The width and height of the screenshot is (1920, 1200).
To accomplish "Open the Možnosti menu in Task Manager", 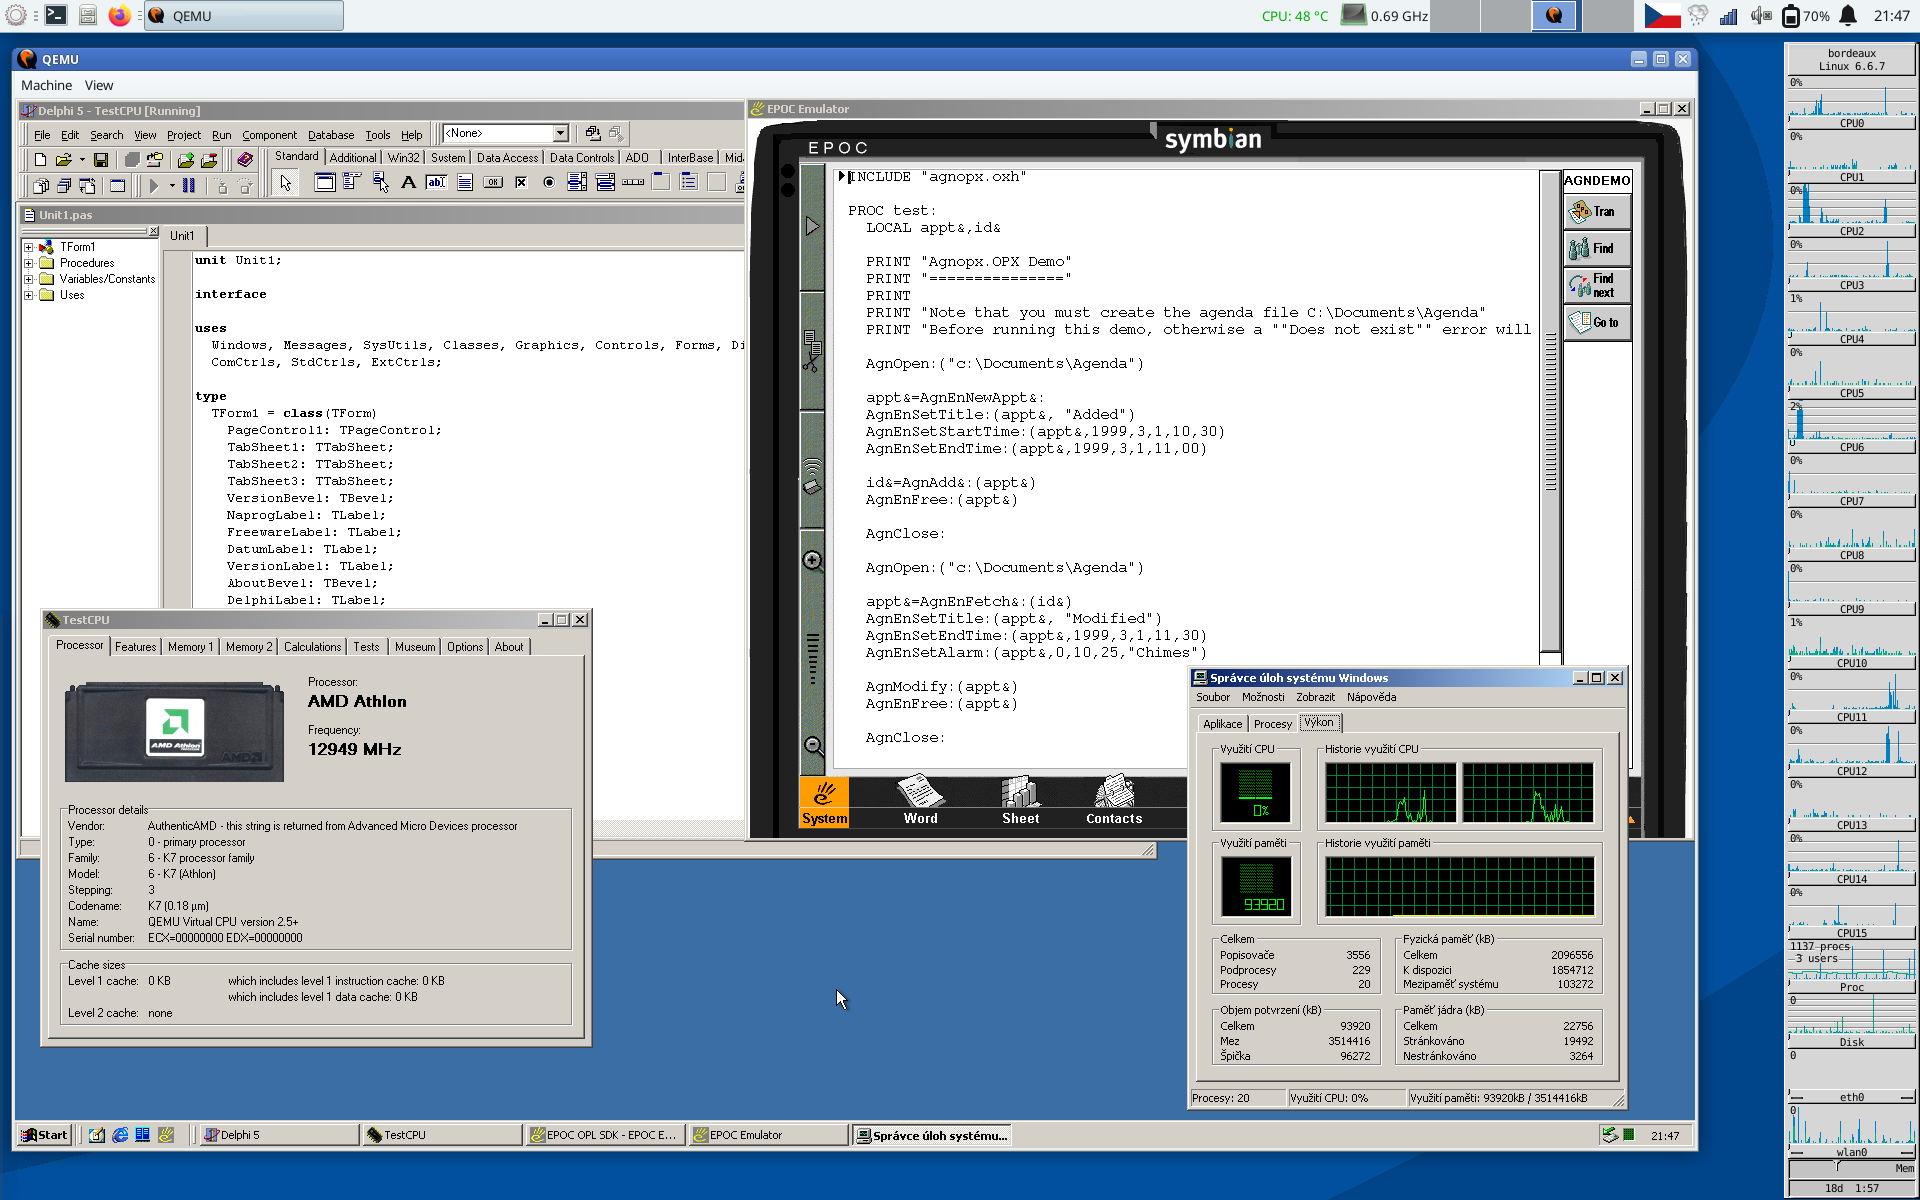I will 1262,697.
